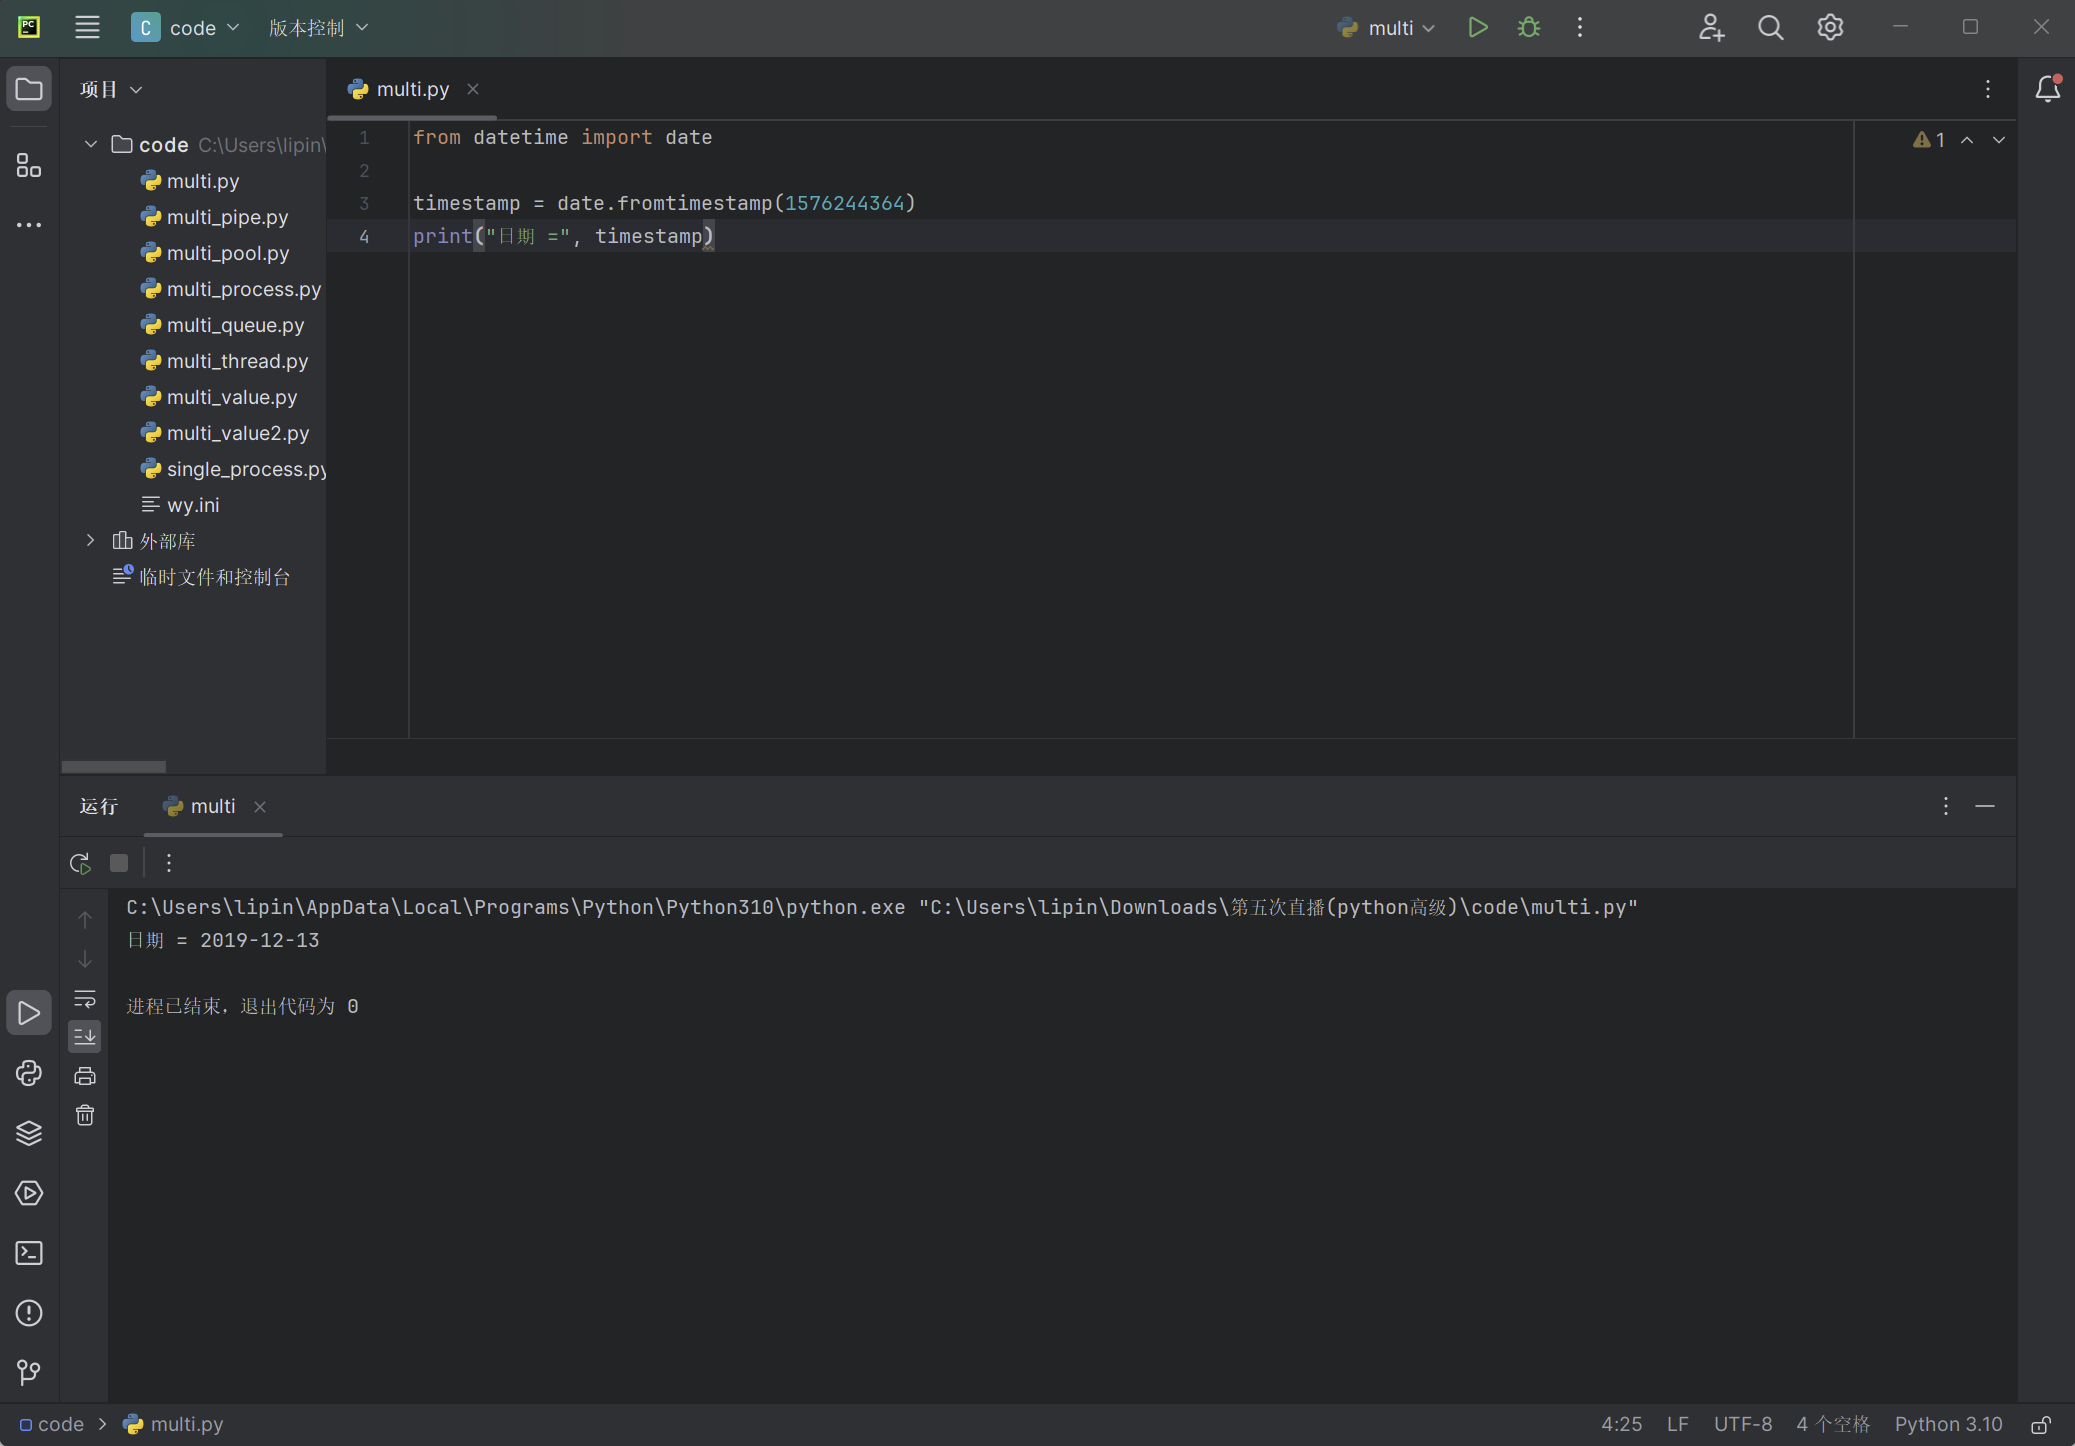The image size is (2075, 1446).
Task: Change UTF-8 file encoding
Action: click(x=1742, y=1424)
